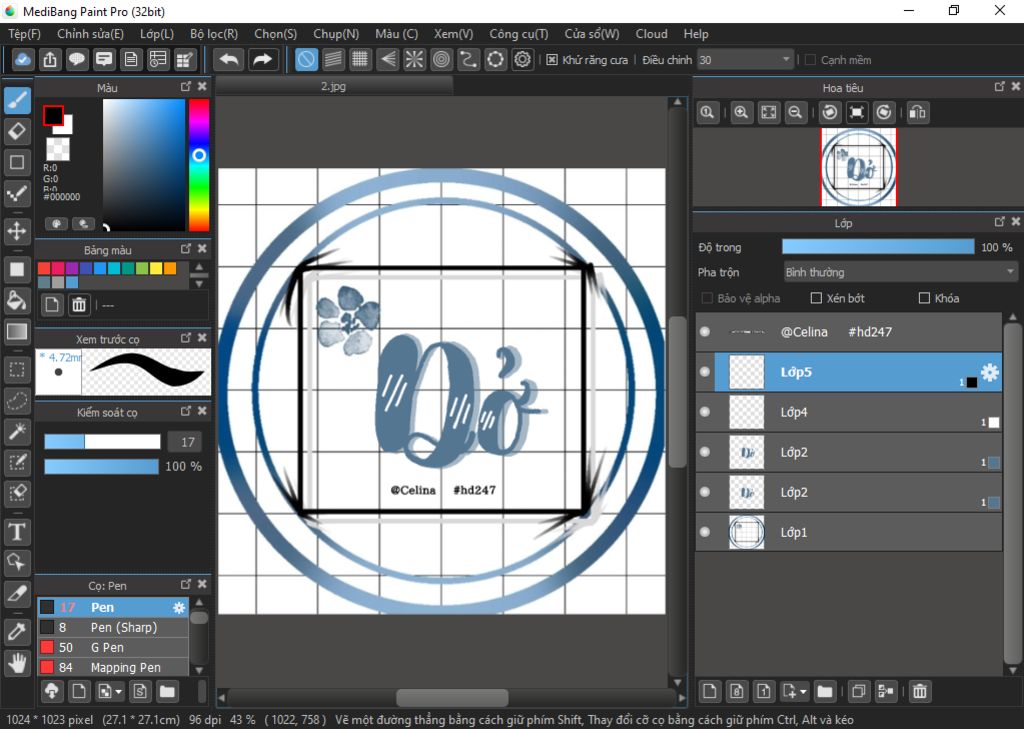Screen dimensions: 1024x729
Task: Undock the Lớp panel
Action: click(x=999, y=222)
